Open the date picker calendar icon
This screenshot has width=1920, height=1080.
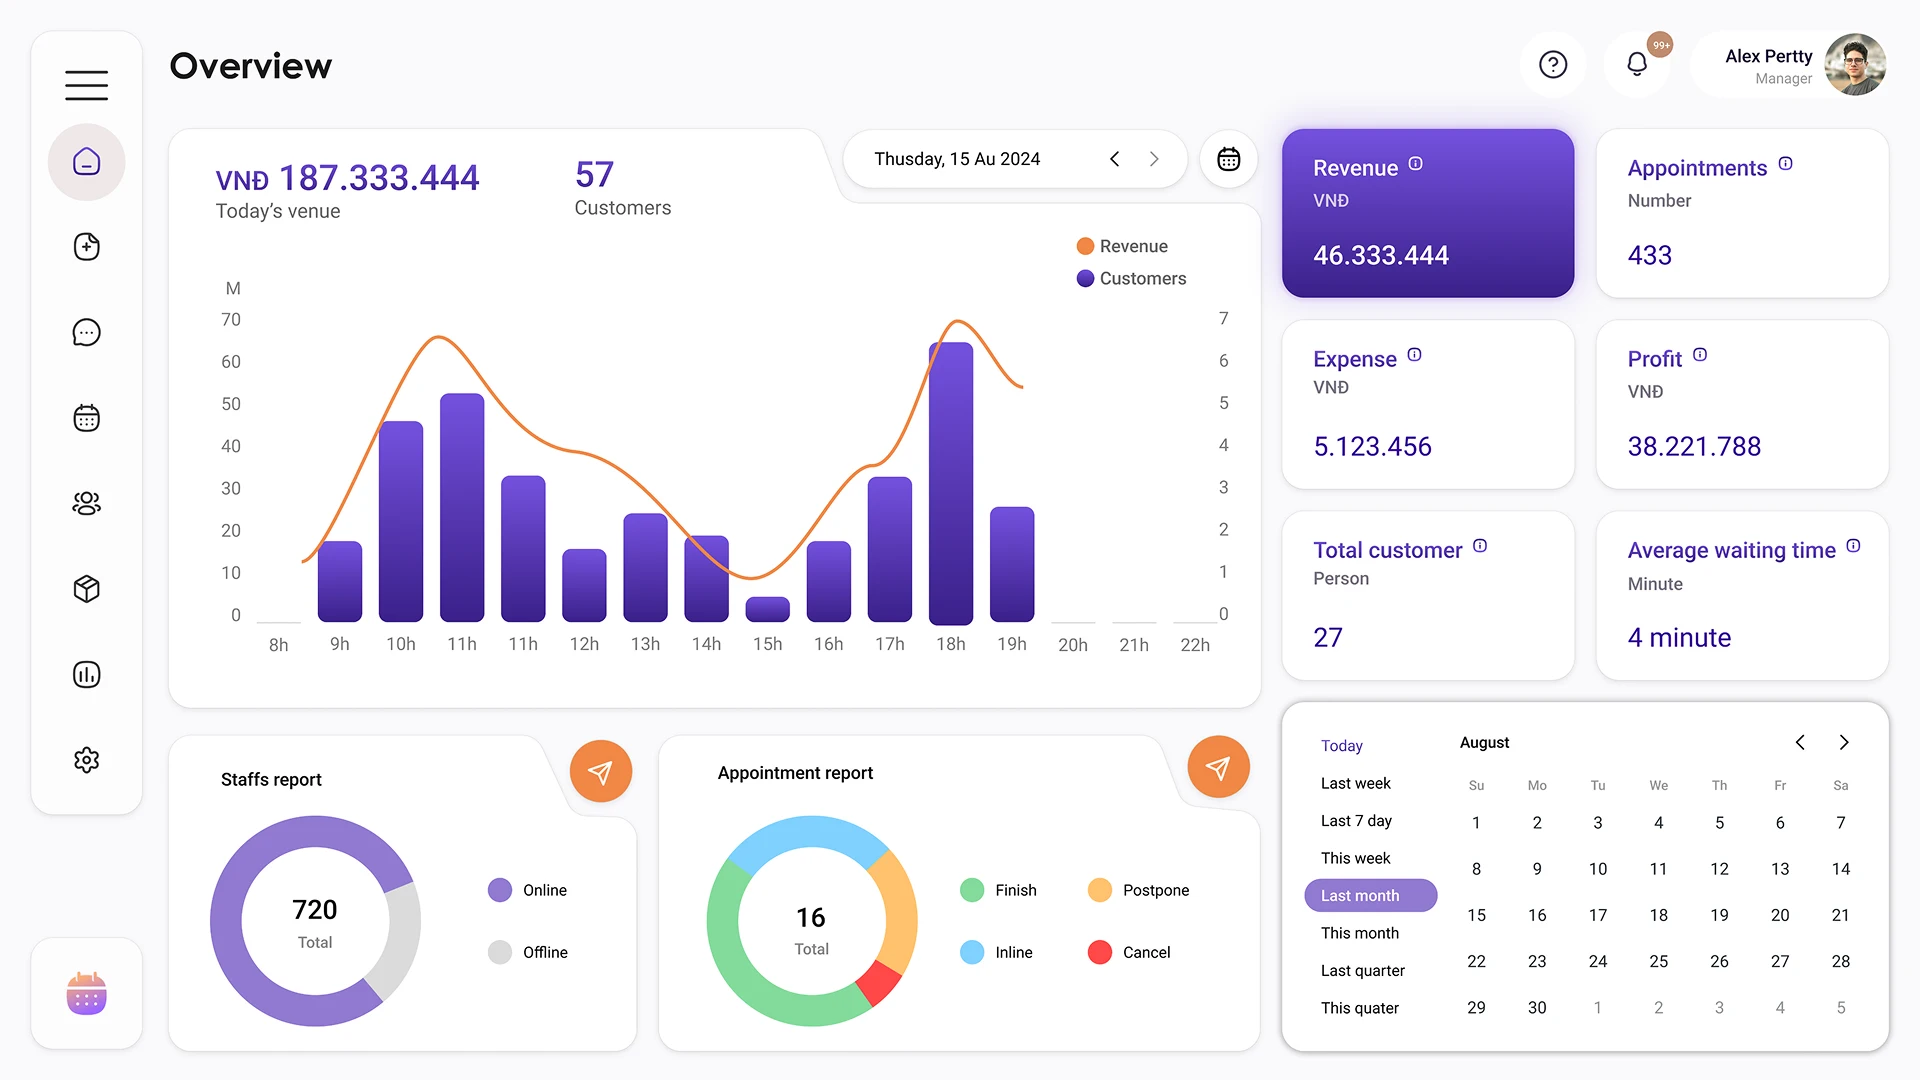1228,158
